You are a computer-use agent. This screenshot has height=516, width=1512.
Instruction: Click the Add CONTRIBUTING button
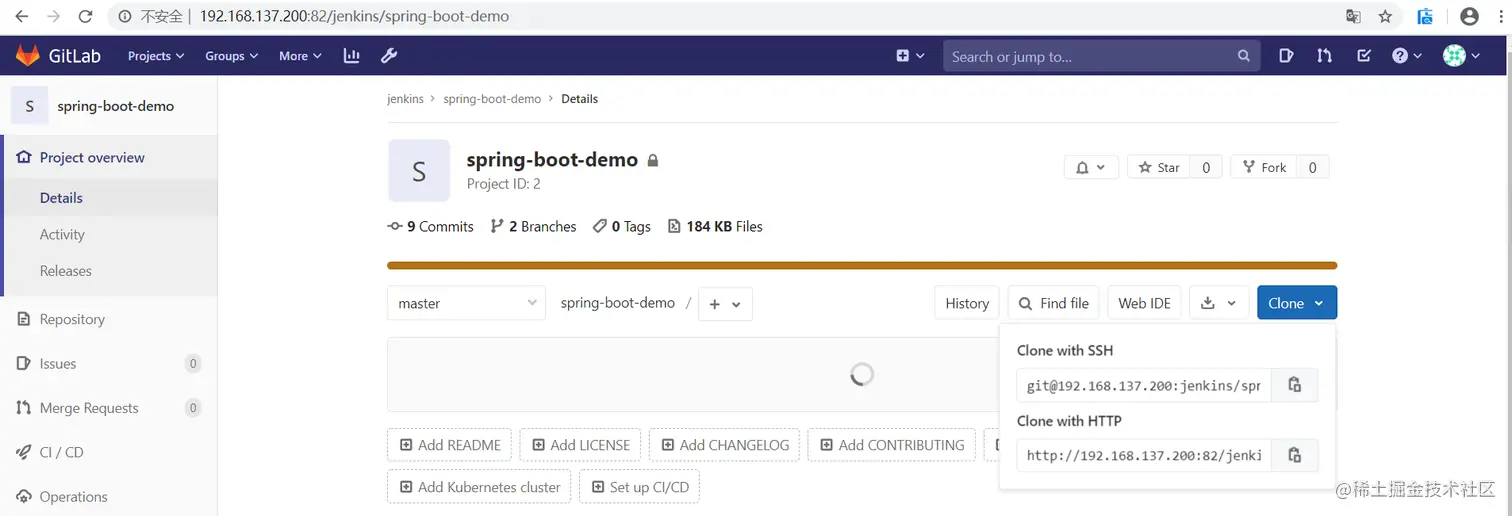(892, 445)
